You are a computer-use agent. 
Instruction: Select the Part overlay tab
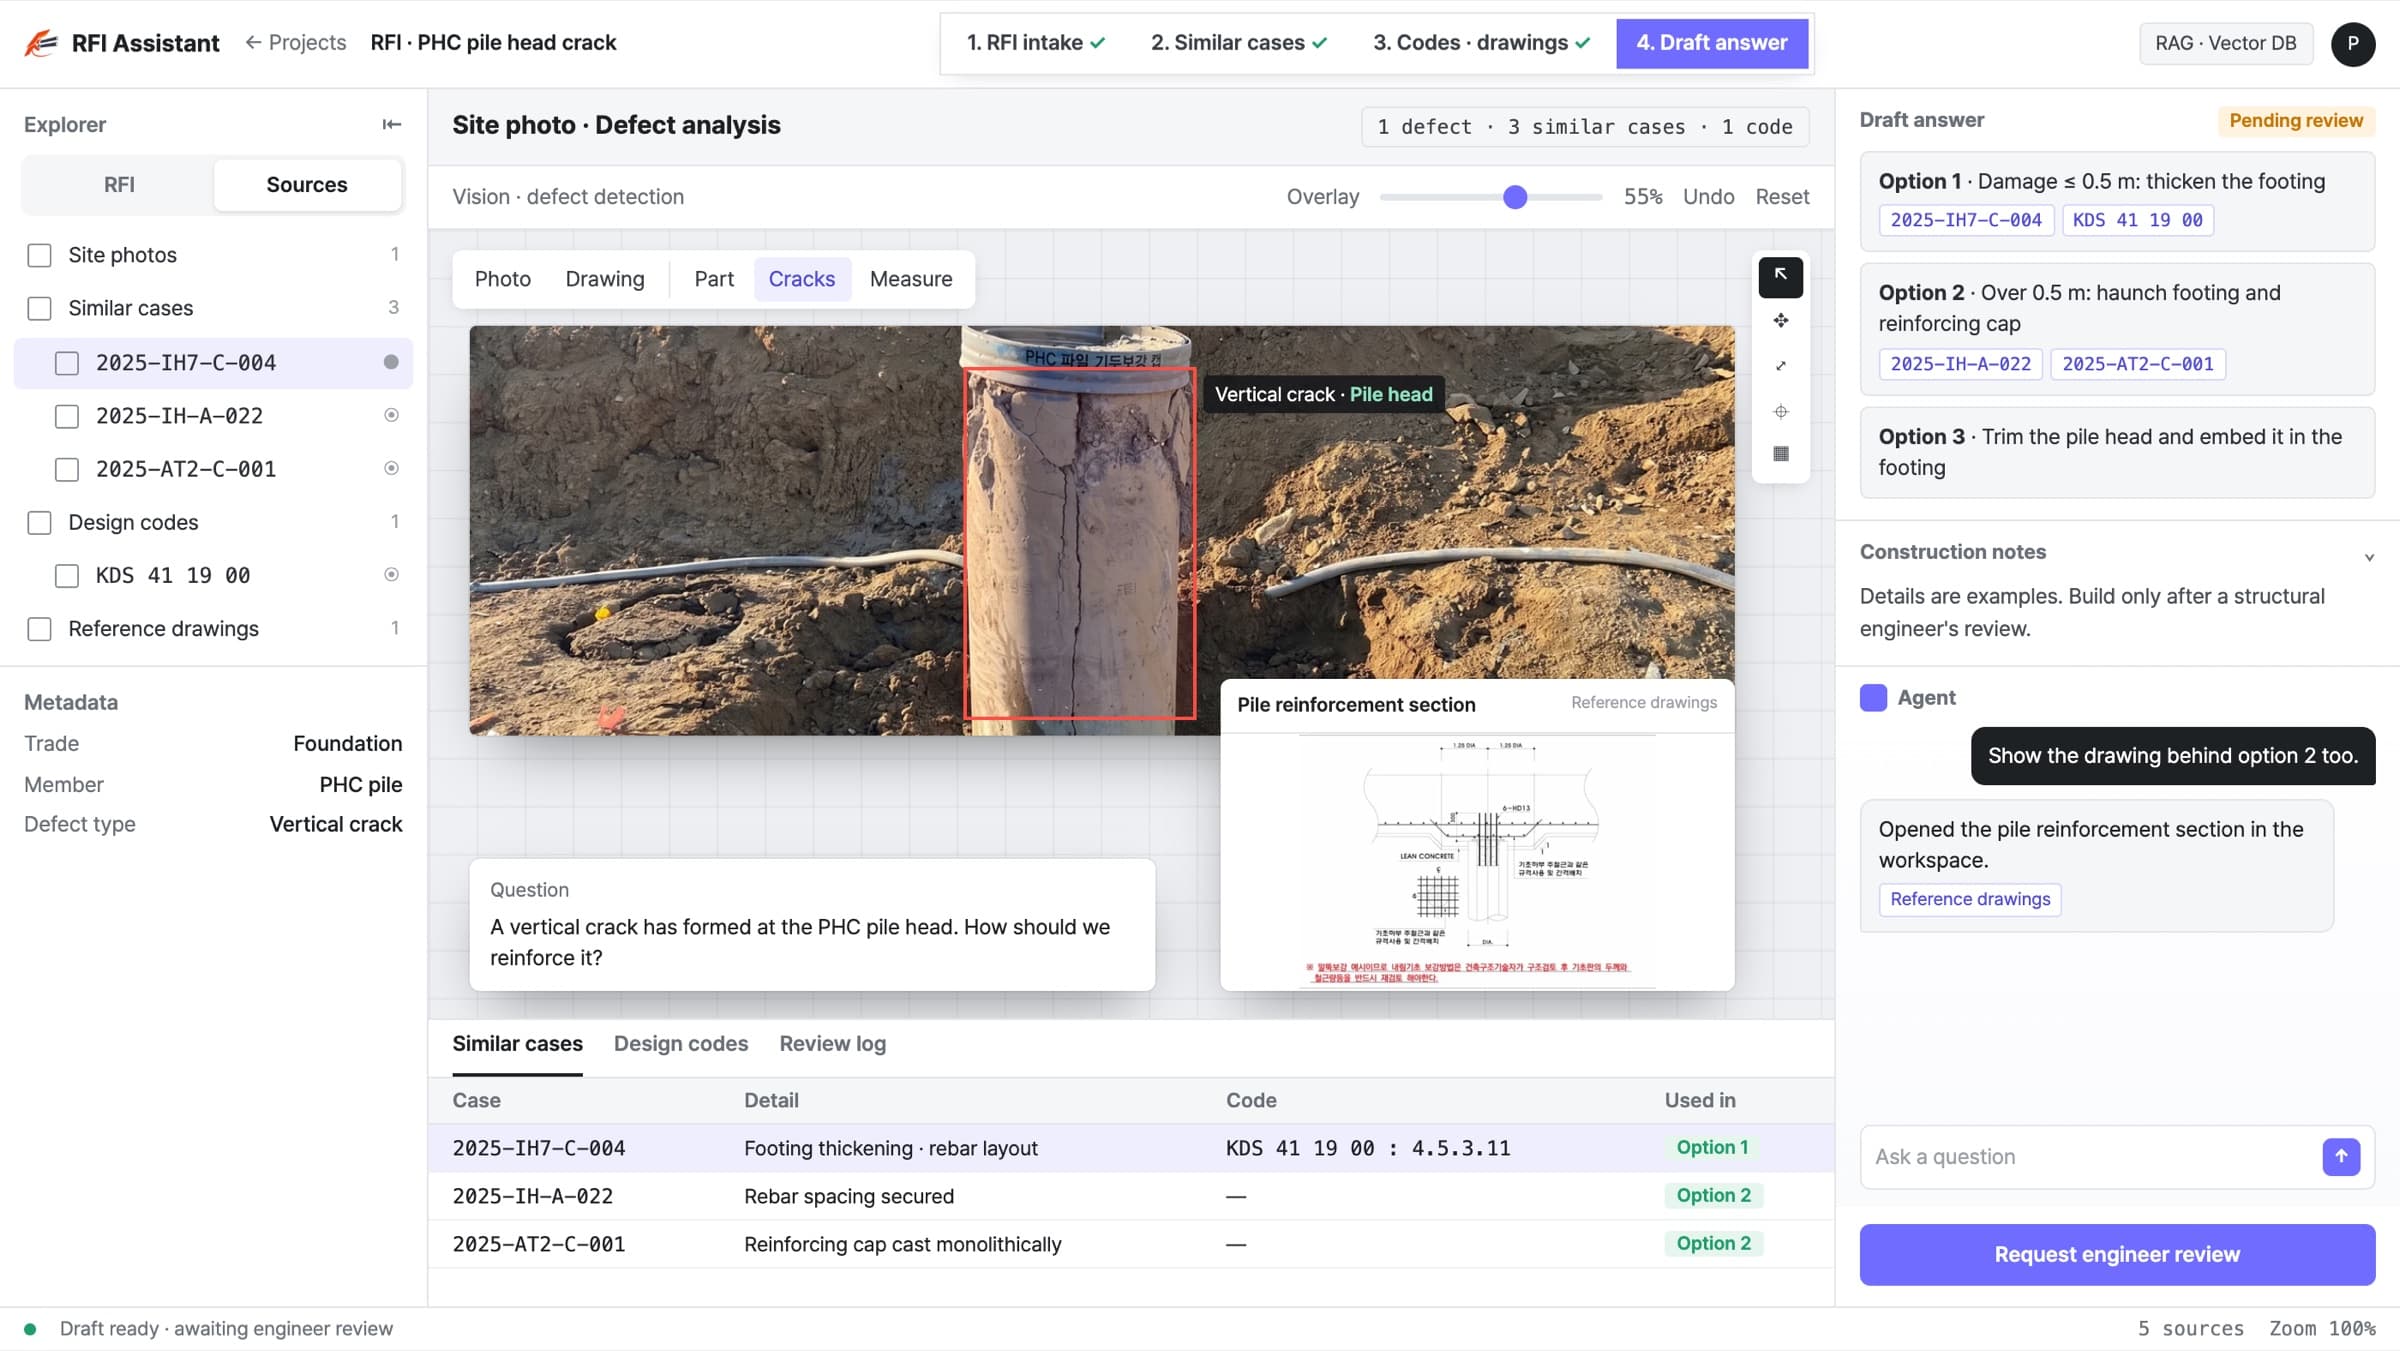[x=714, y=279]
